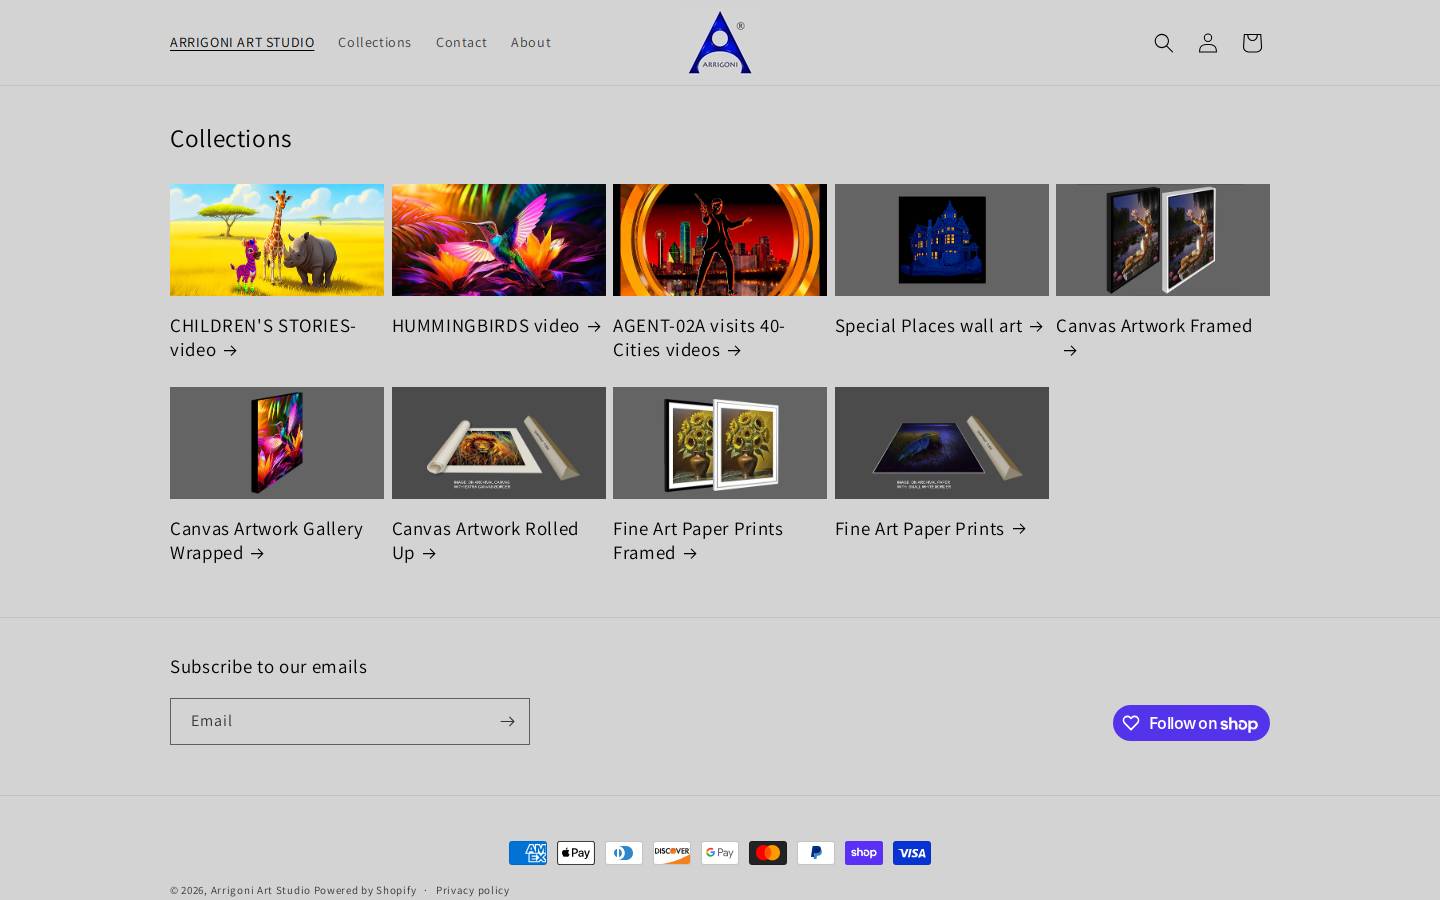Open ARRIGONI ART STUDIO home link
The width and height of the screenshot is (1440, 900).
point(242,42)
